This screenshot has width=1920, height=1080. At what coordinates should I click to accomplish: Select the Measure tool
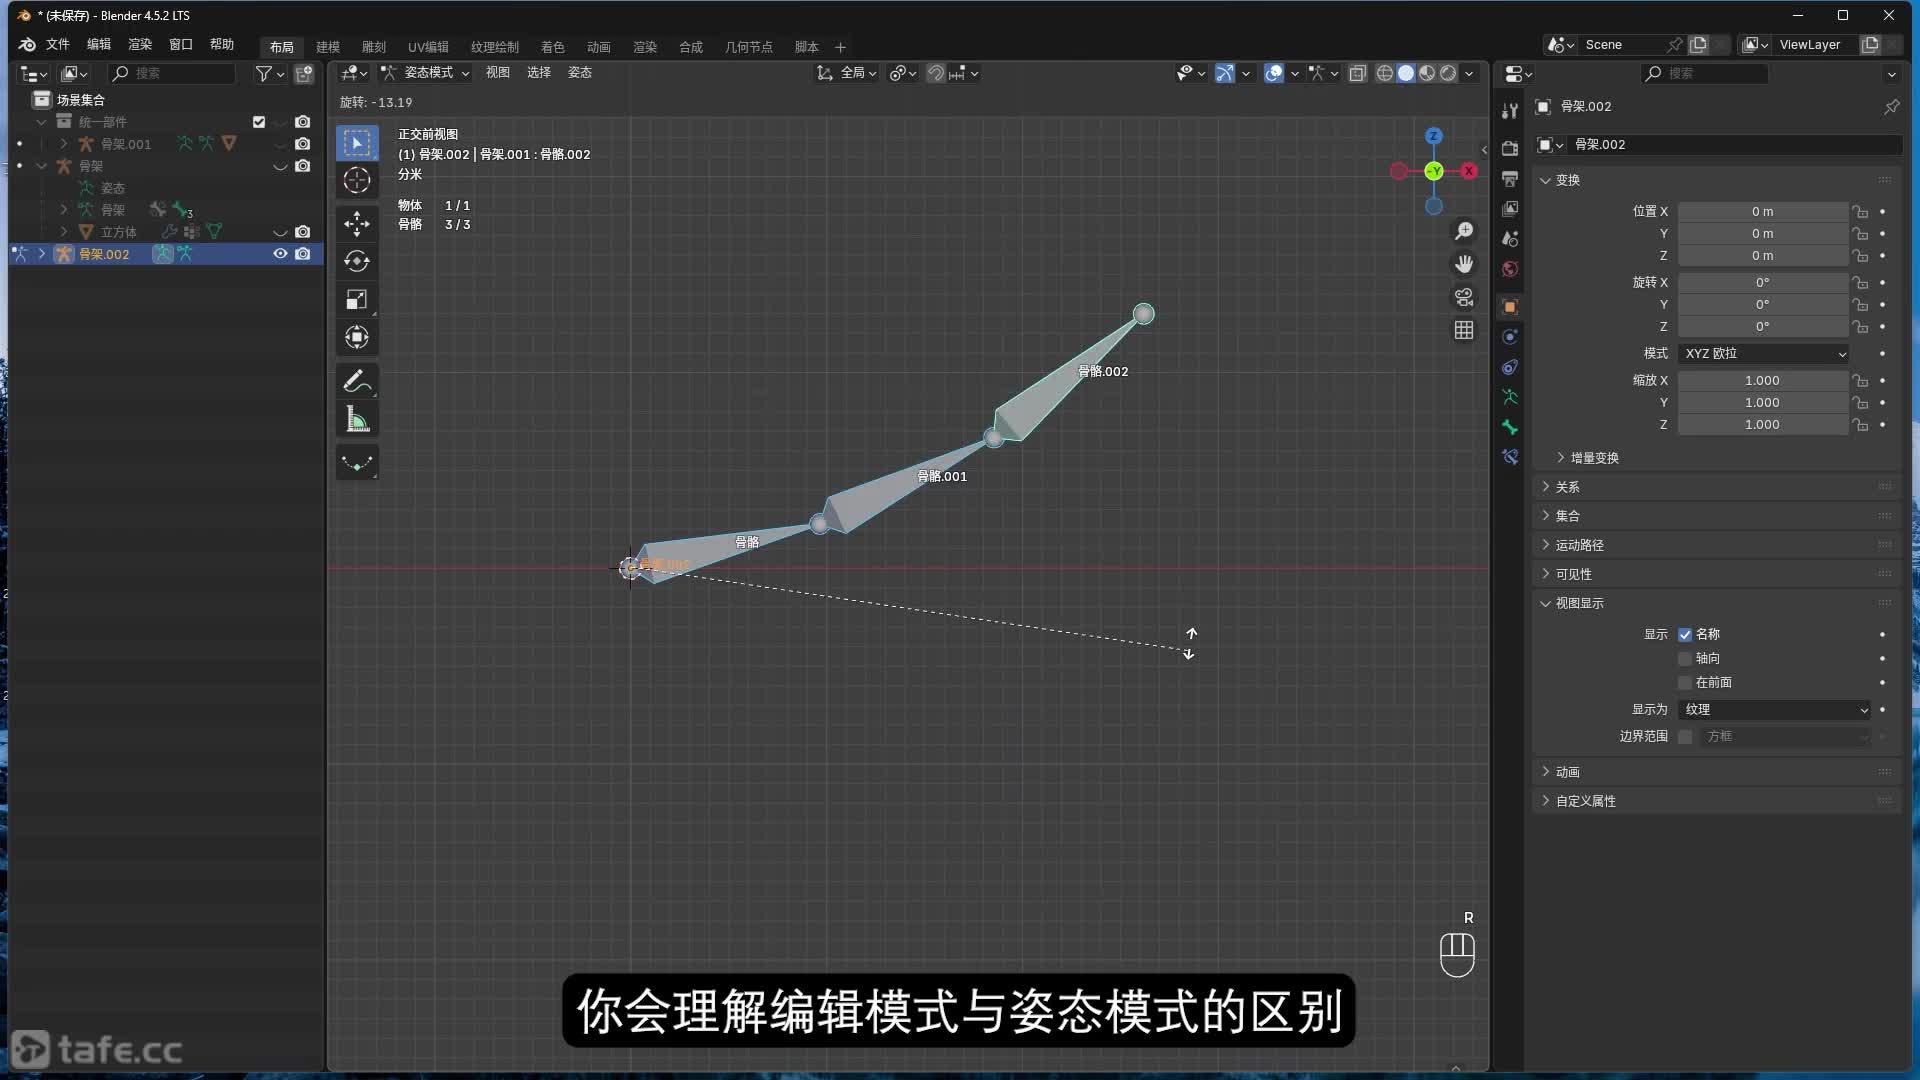[x=357, y=420]
